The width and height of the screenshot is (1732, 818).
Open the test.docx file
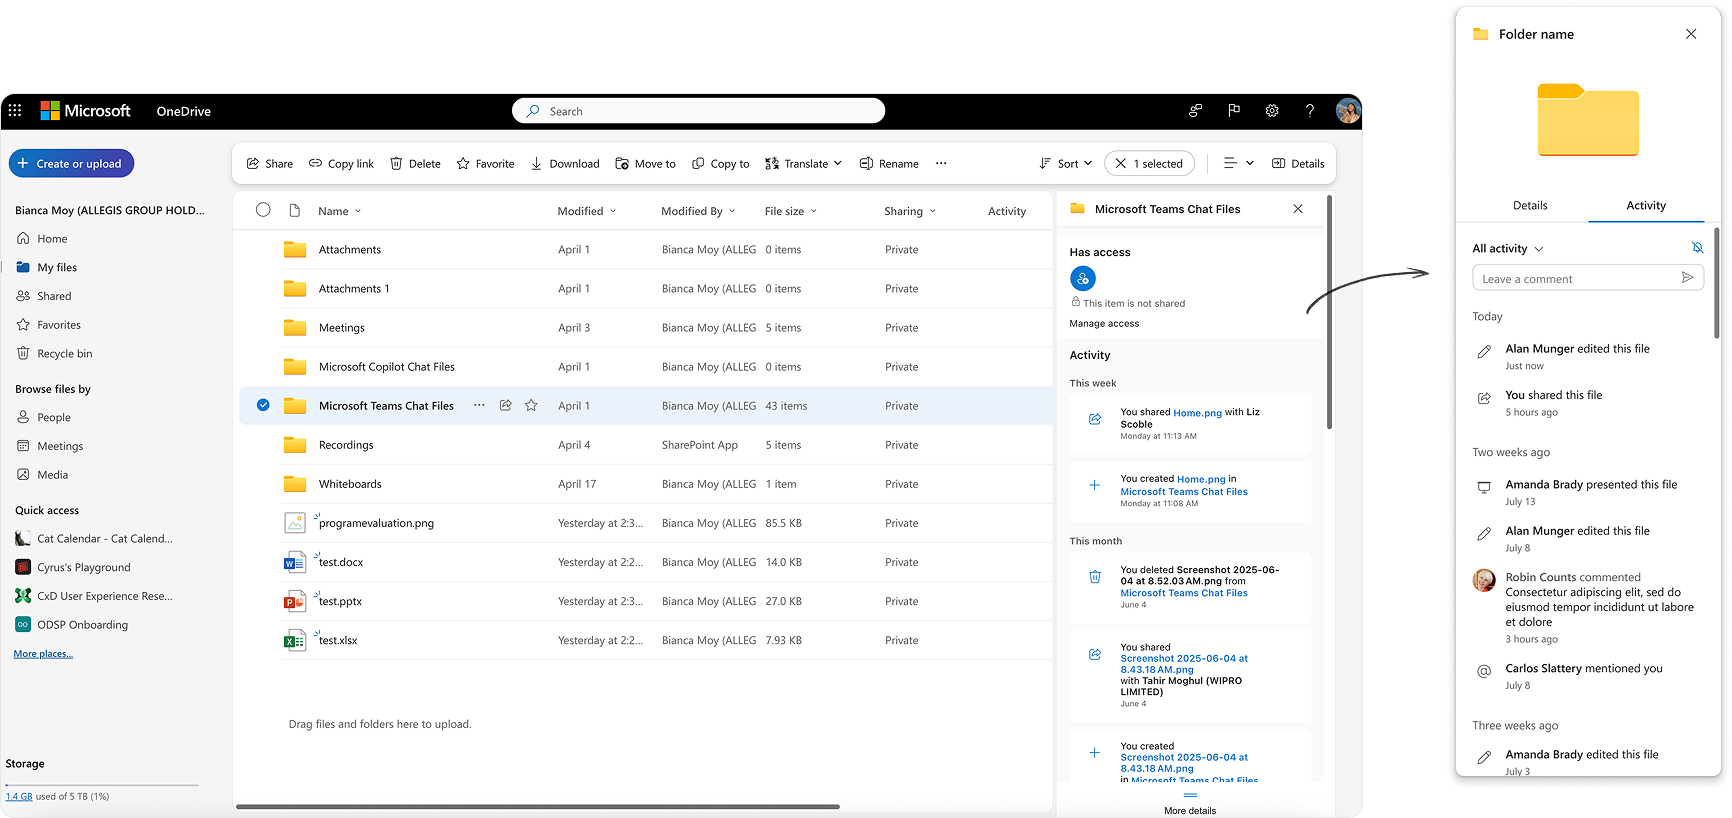click(341, 562)
